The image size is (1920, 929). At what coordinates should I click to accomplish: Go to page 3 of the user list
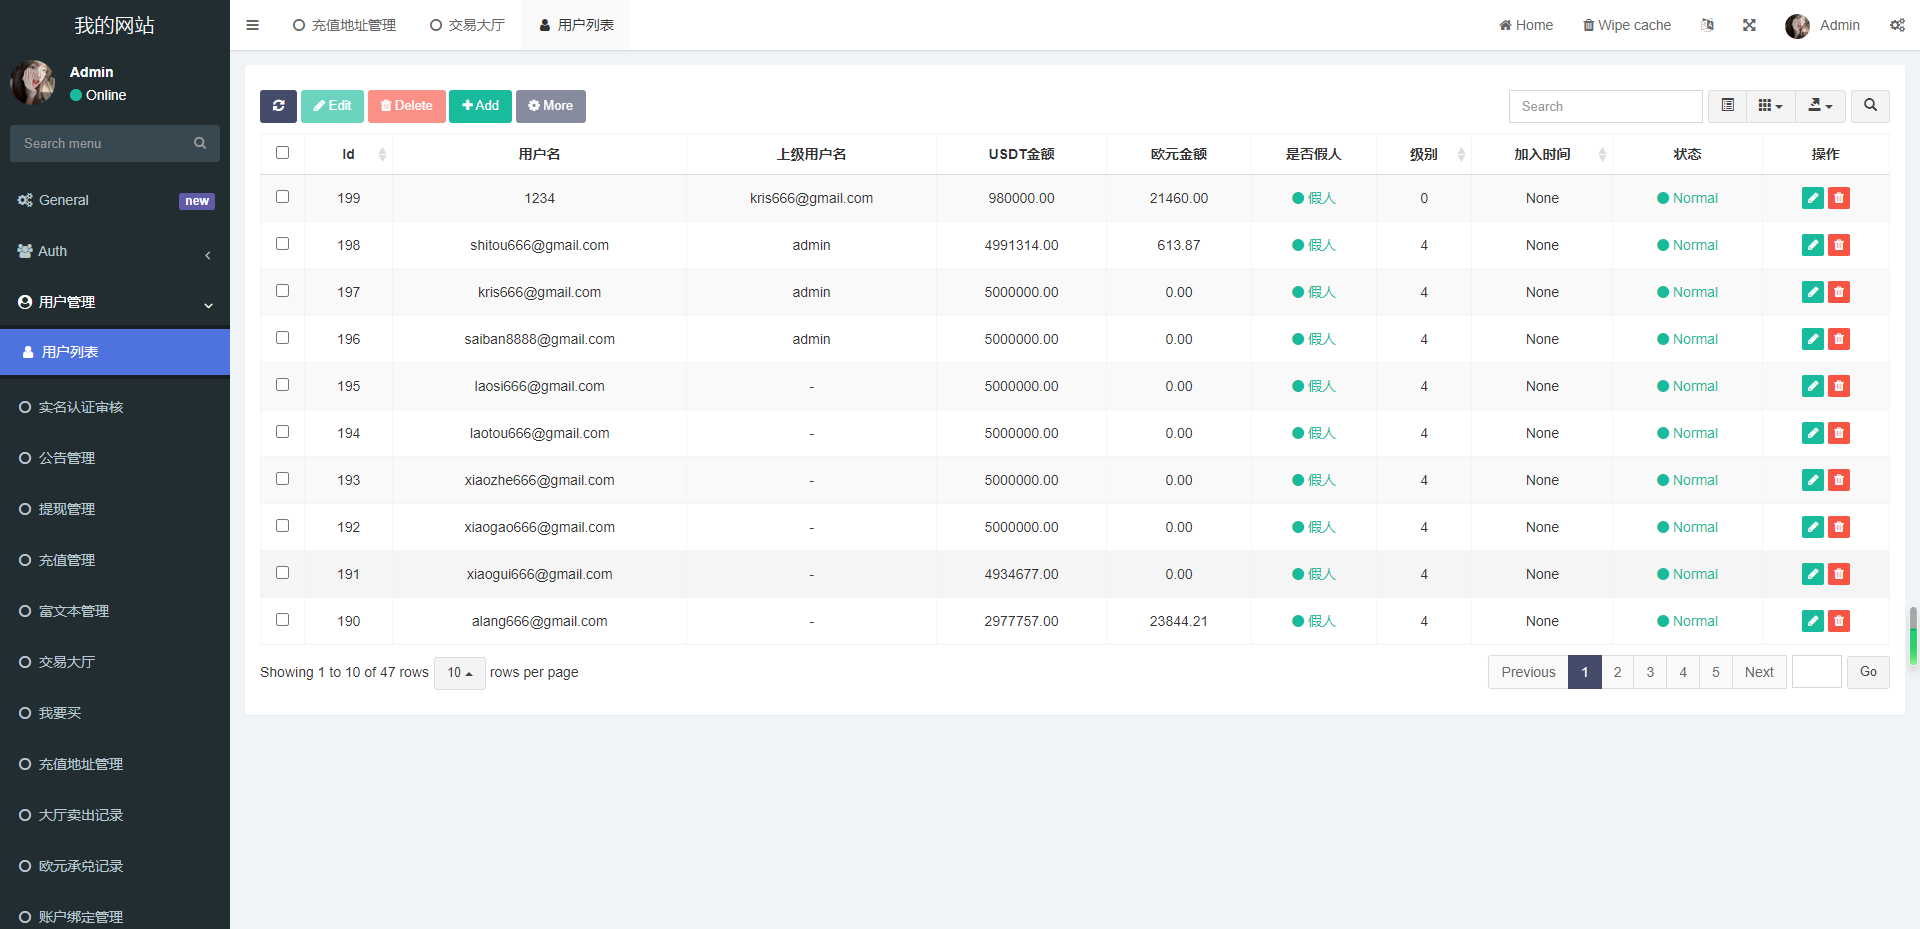(x=1649, y=672)
